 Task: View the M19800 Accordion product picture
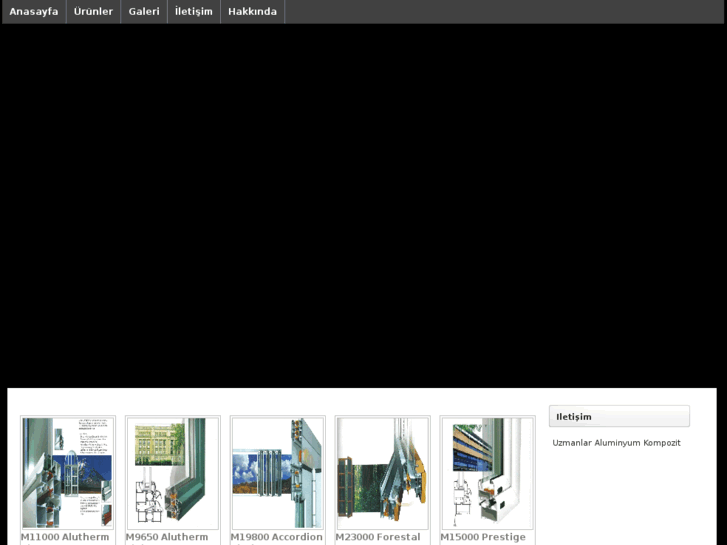coord(278,473)
